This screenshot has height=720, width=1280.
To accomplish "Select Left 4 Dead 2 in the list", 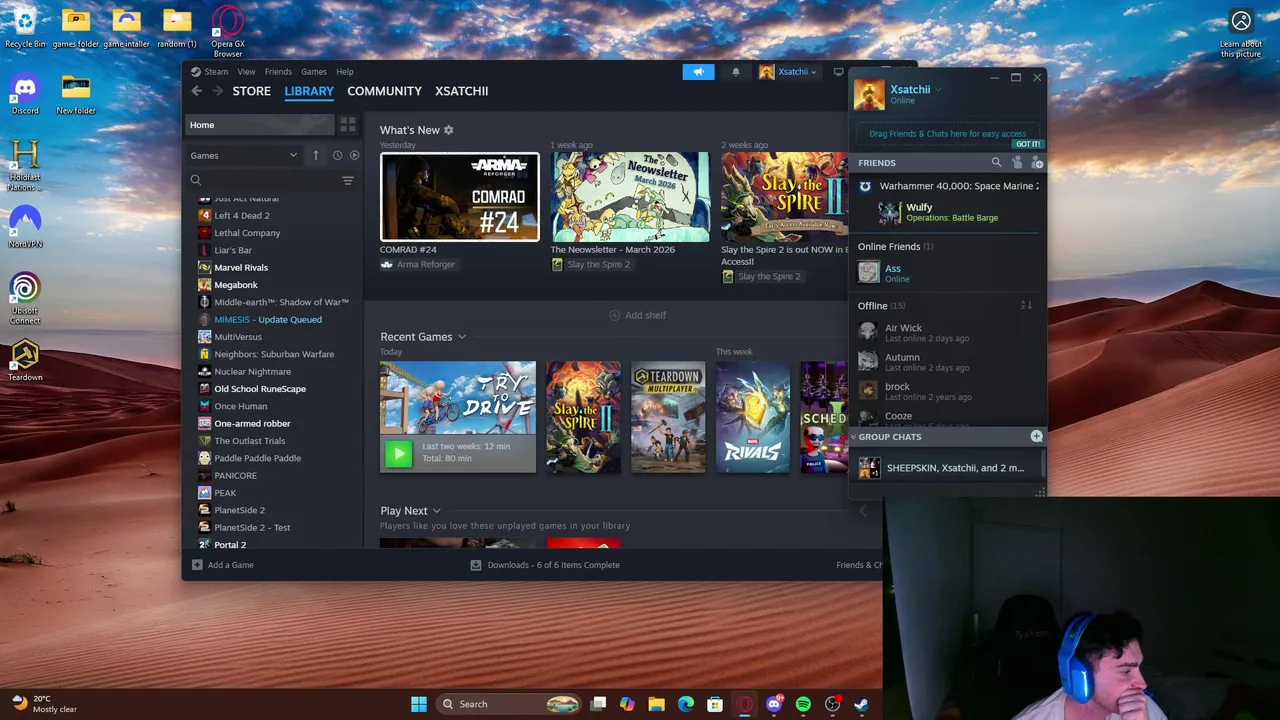I will pos(242,216).
